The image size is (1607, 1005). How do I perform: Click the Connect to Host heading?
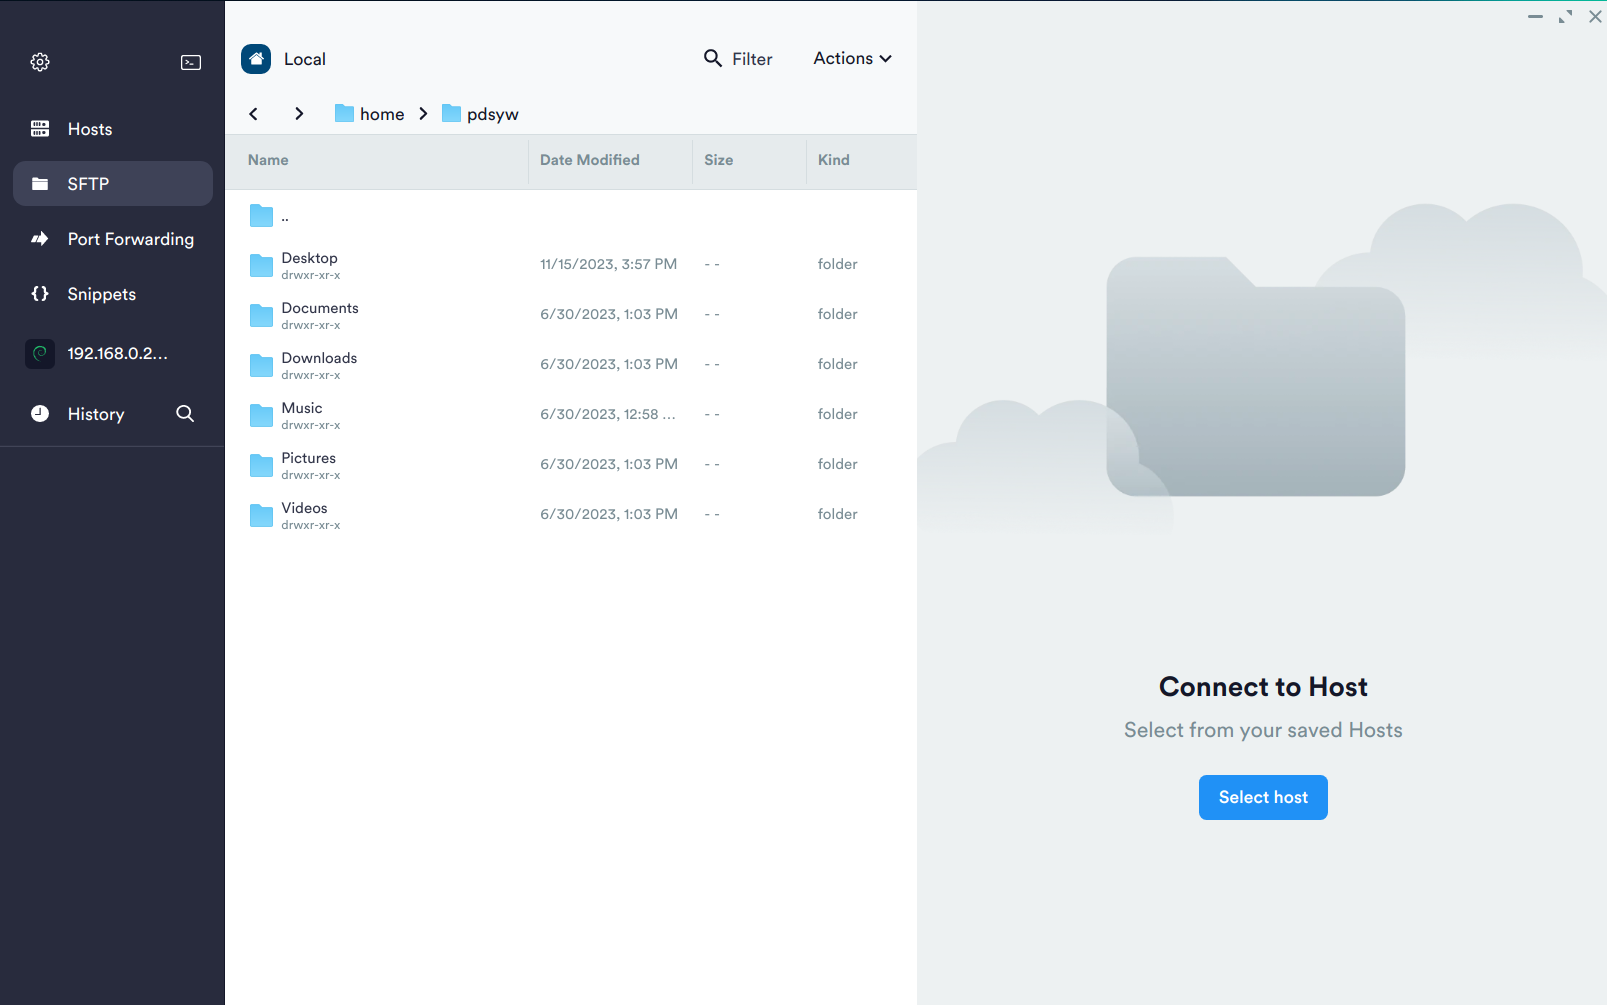pyautogui.click(x=1263, y=687)
